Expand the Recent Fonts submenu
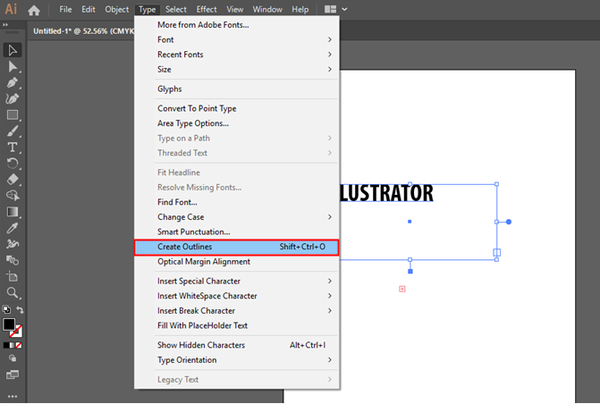Image resolution: width=600 pixels, height=404 pixels. [x=236, y=55]
